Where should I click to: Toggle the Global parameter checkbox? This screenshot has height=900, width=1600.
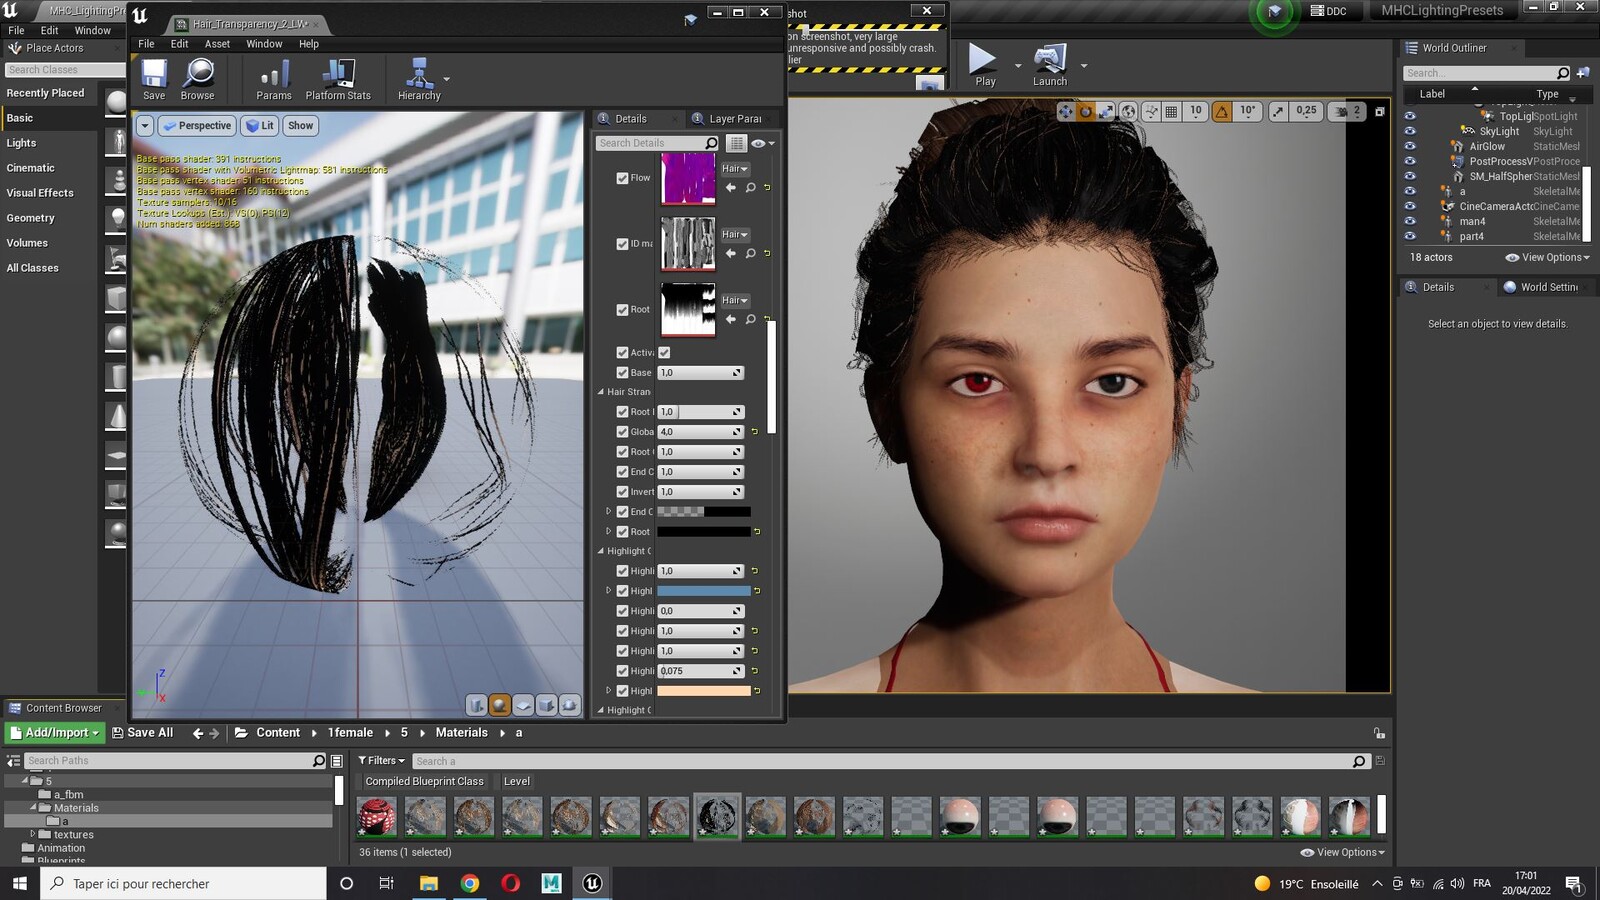[x=622, y=432]
